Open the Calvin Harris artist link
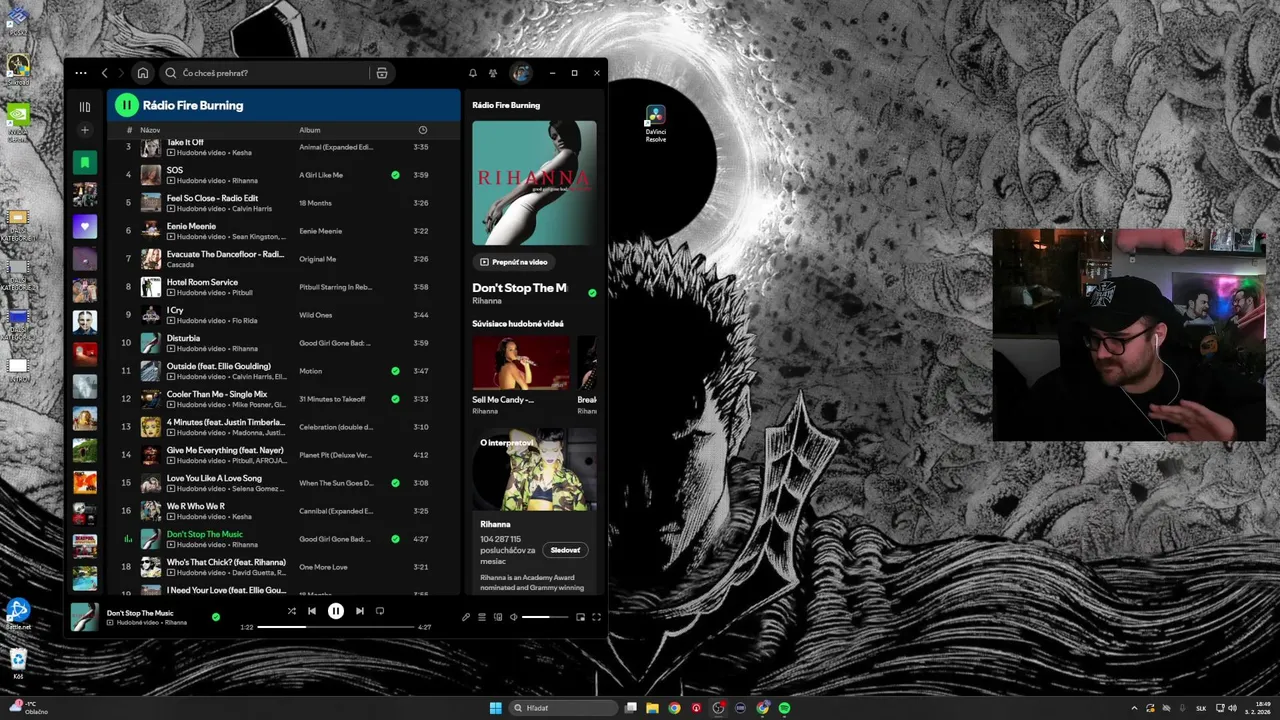This screenshot has height=720, width=1280. 251,209
